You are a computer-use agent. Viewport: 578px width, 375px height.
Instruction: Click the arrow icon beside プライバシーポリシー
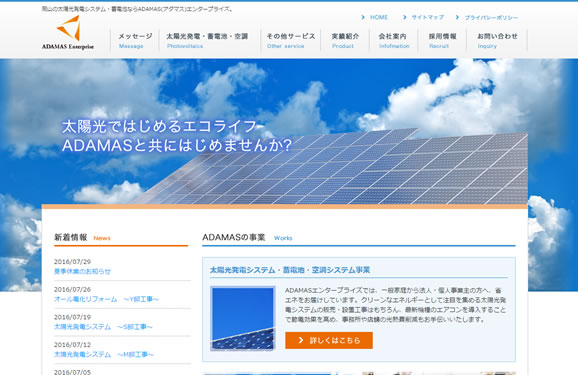pyautogui.click(x=457, y=17)
